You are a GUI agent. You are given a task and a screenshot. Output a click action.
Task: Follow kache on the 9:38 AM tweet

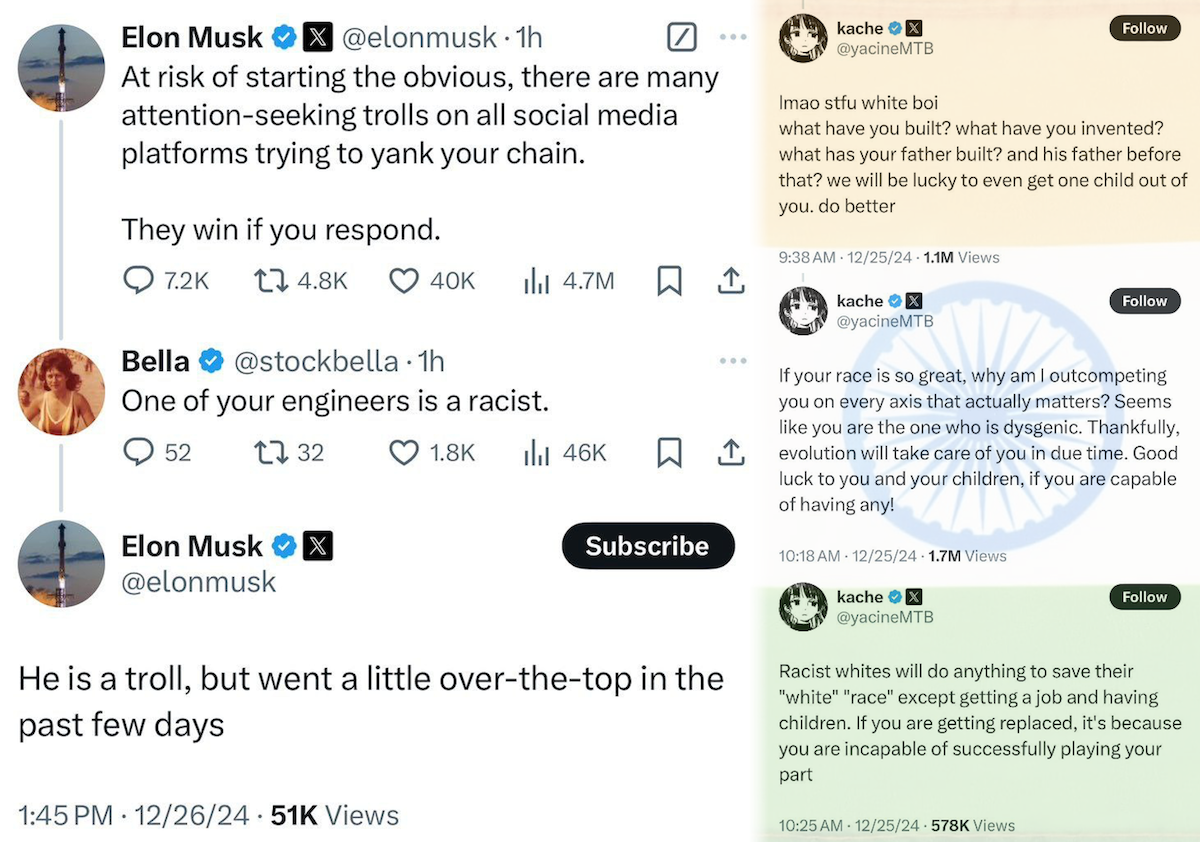1144,29
